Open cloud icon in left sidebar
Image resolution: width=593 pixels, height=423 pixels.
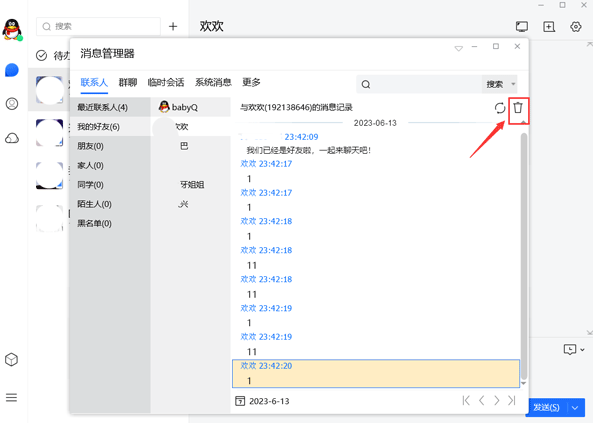click(x=12, y=138)
